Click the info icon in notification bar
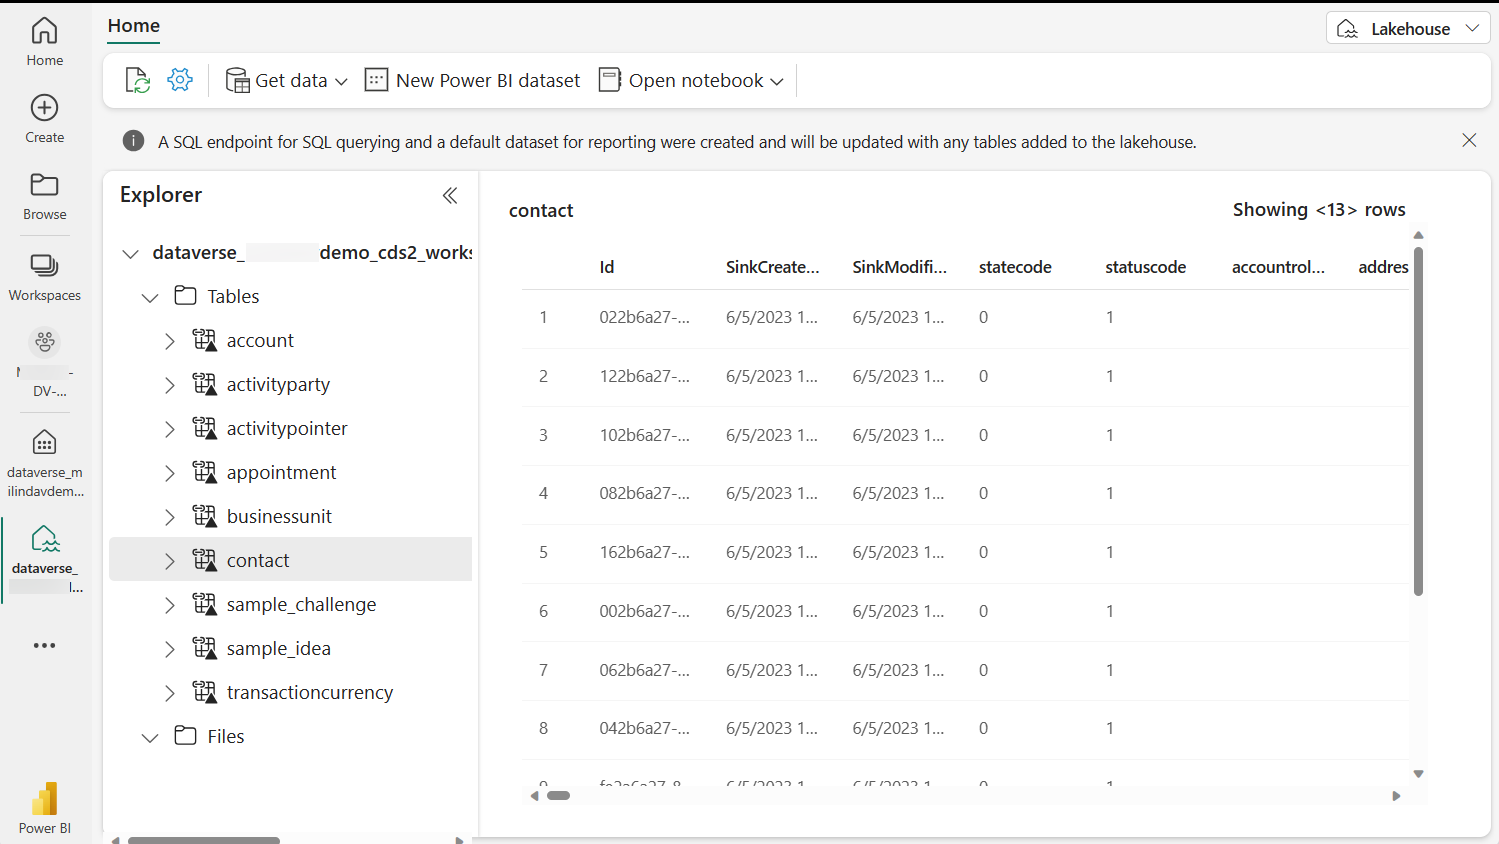Viewport: 1499px width, 844px height. 133,141
